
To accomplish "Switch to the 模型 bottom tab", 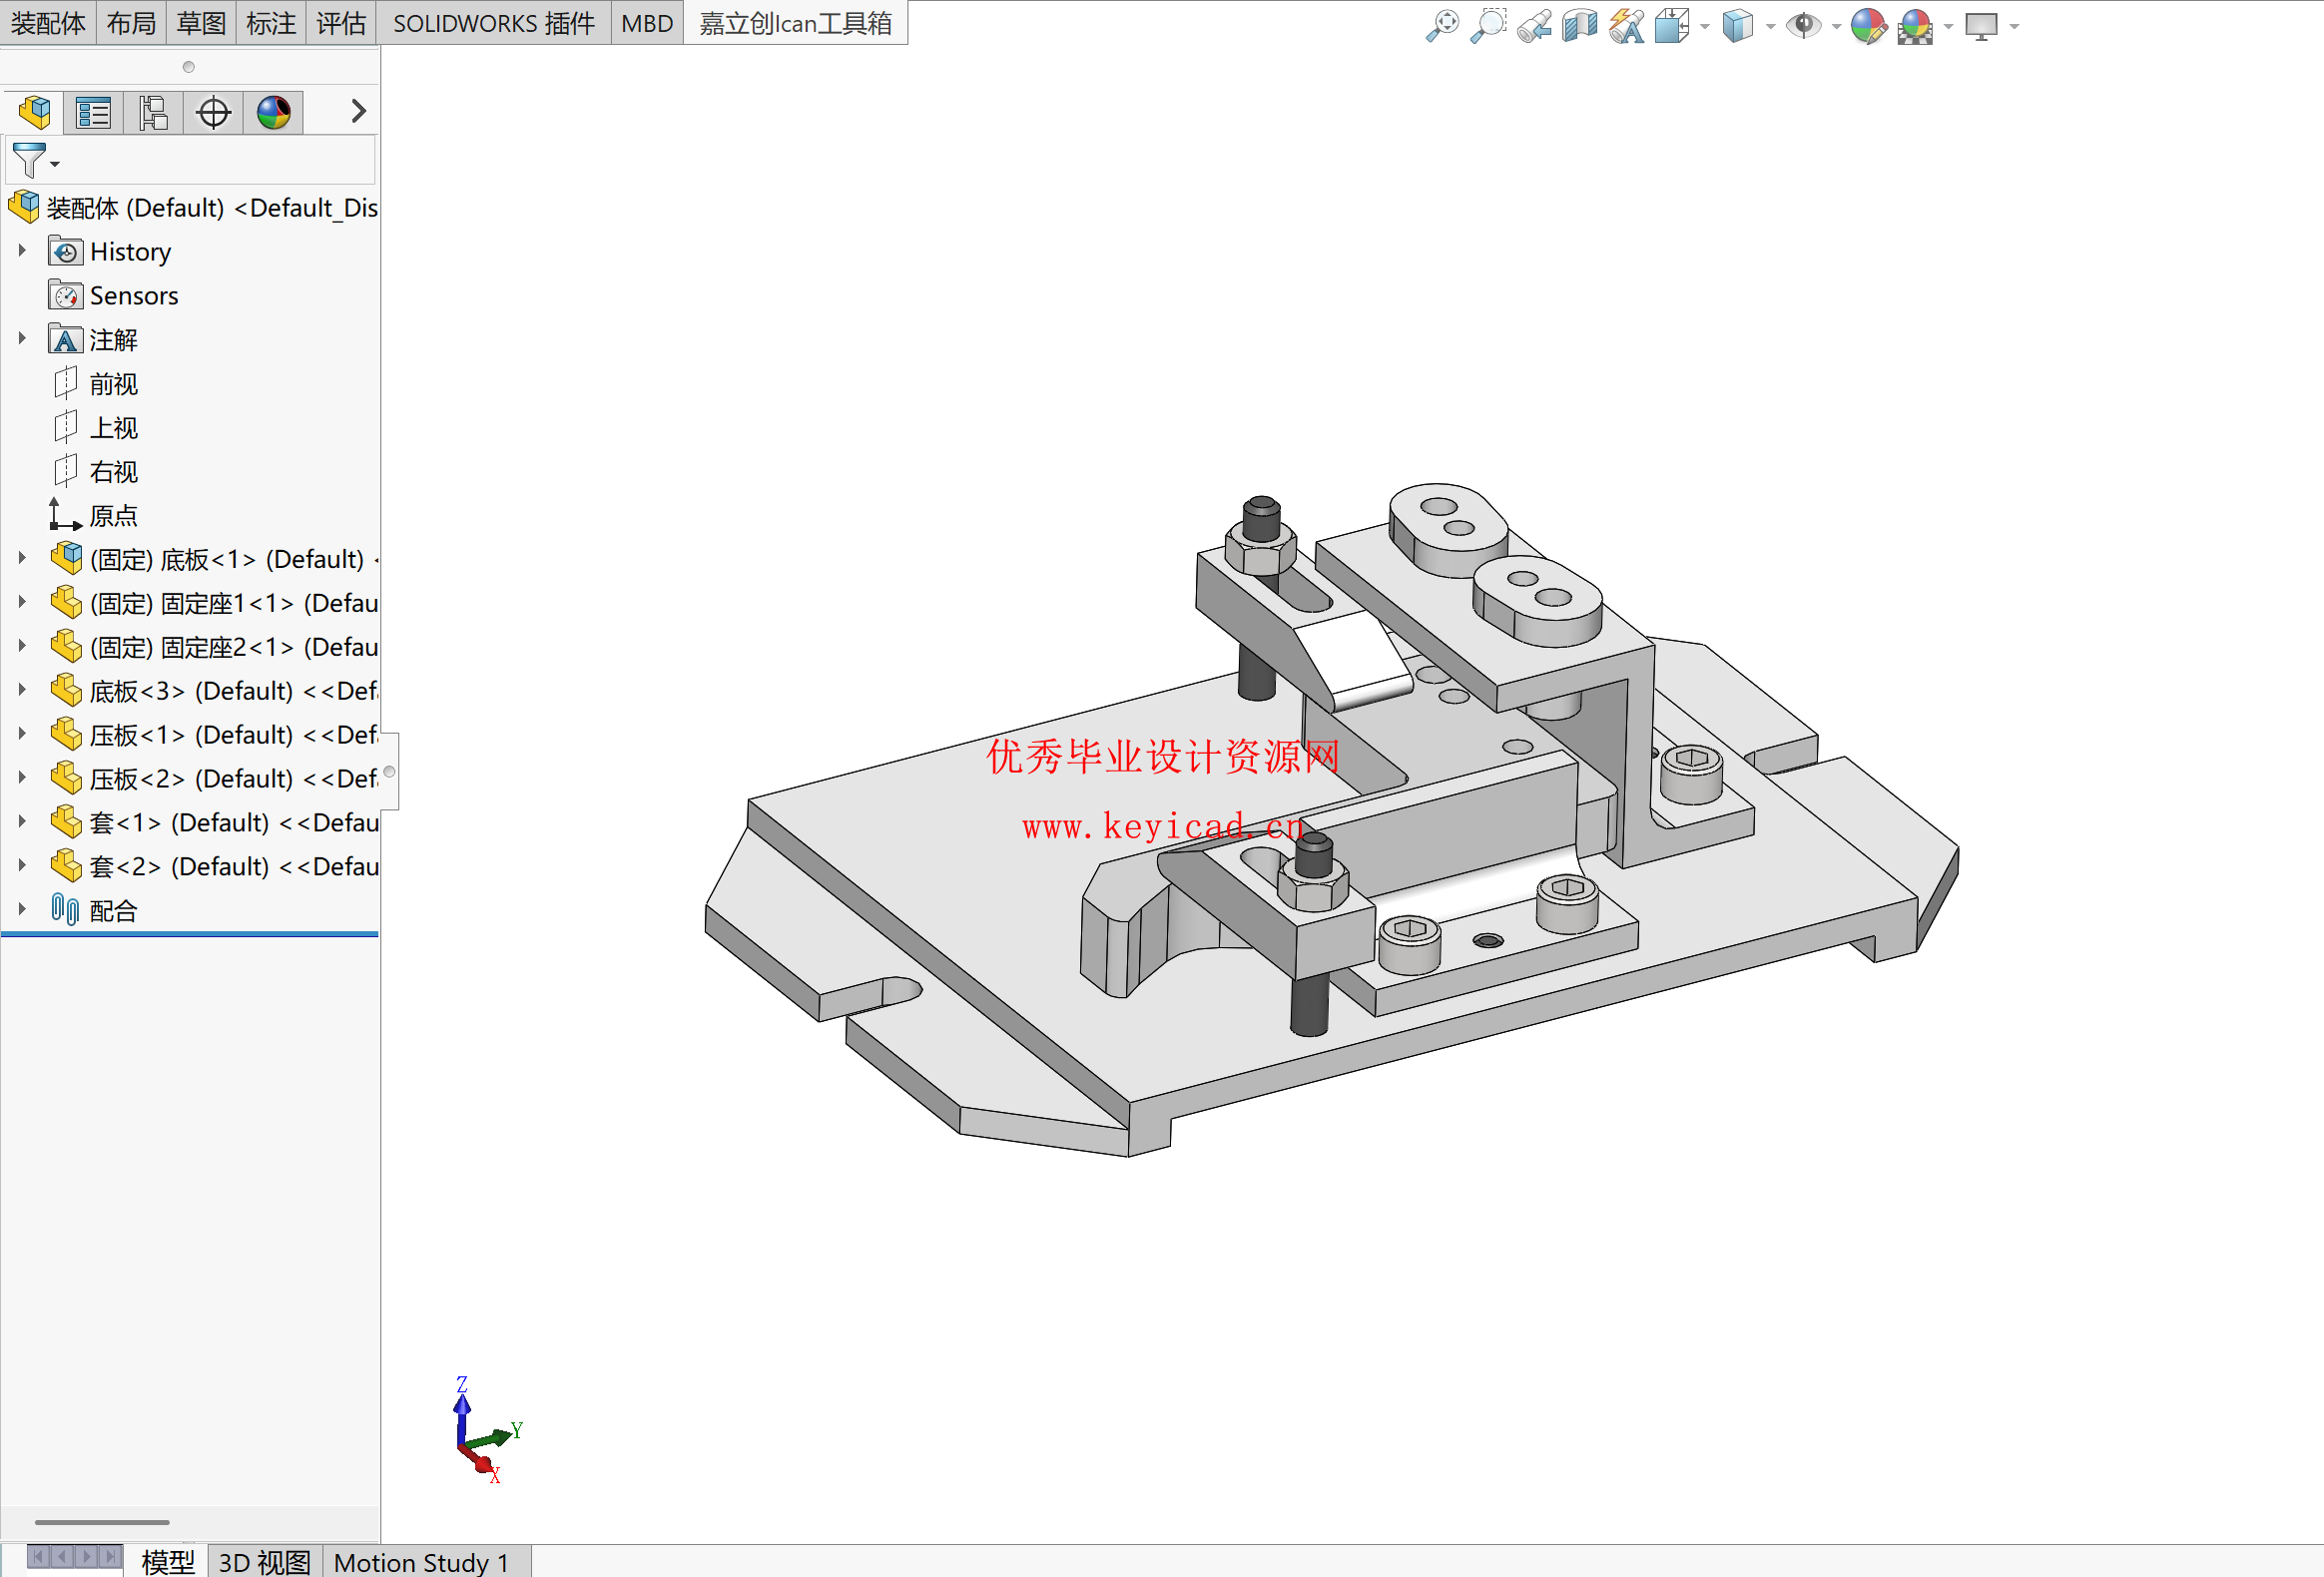I will [167, 1562].
